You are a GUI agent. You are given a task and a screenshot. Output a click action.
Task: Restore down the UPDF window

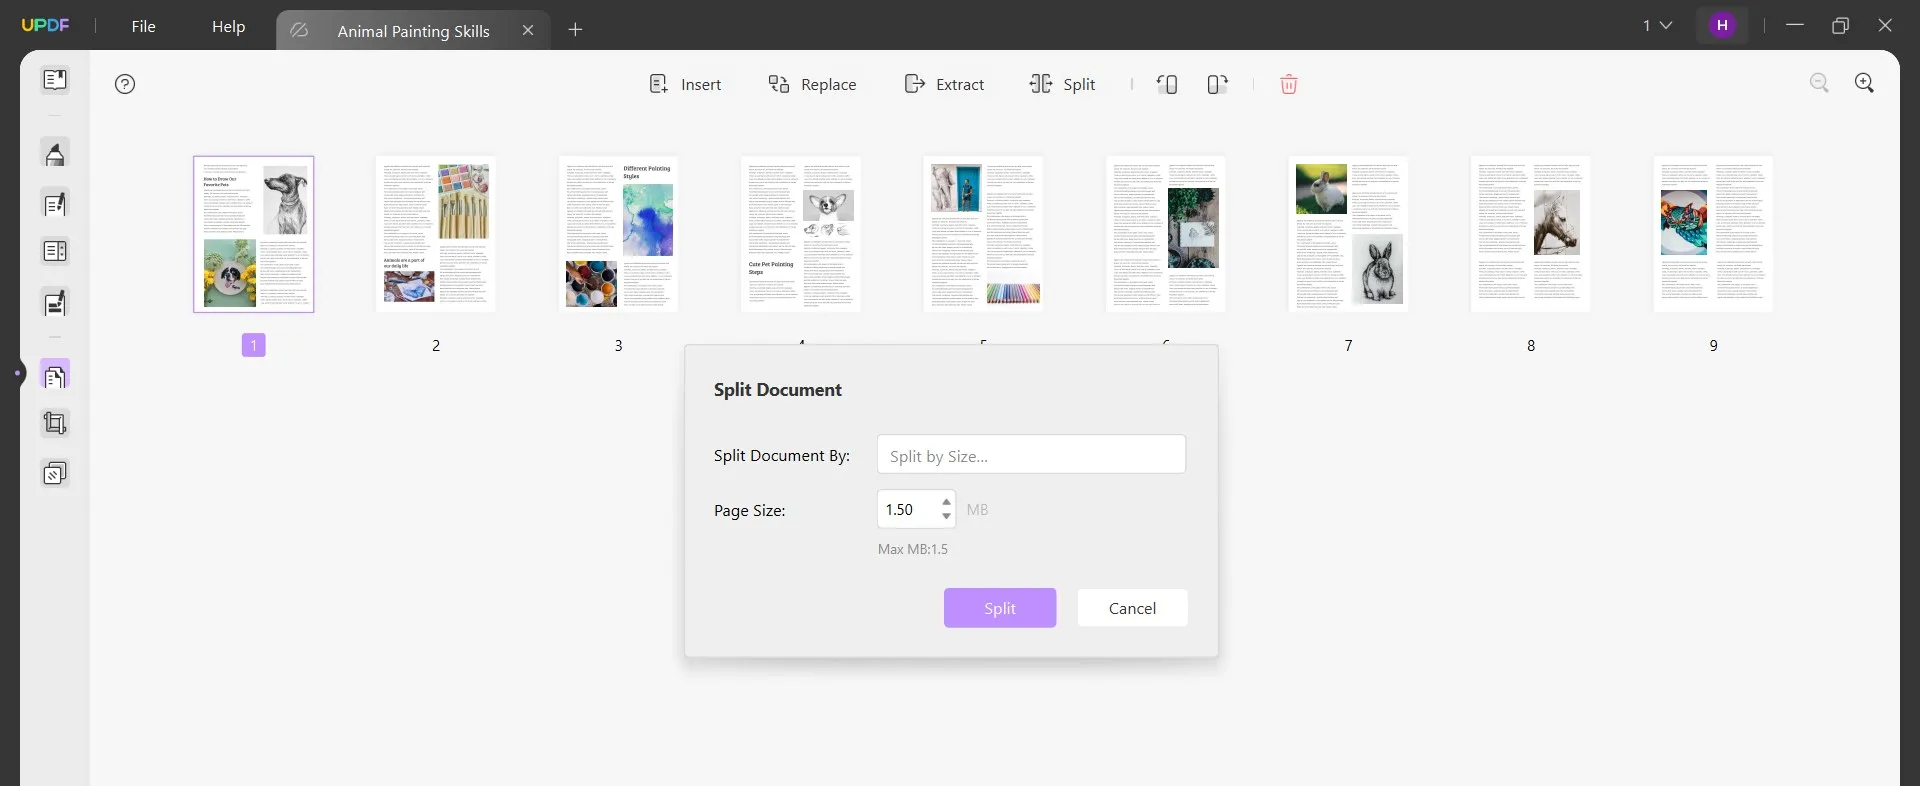point(1840,25)
